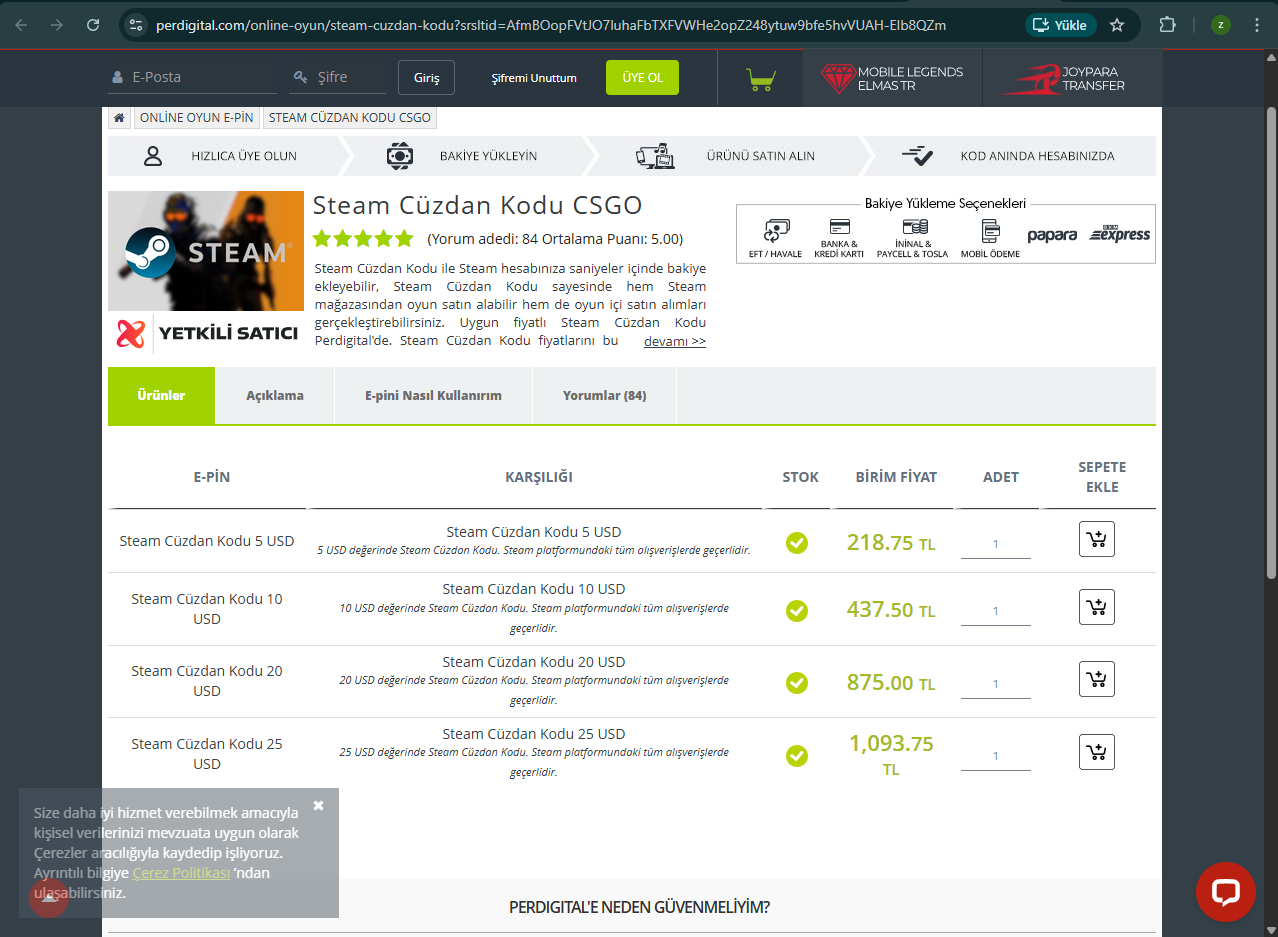Add Steam Cüzdan Kodu 20 USD to cart
Image resolution: width=1278 pixels, height=937 pixels.
pyautogui.click(x=1097, y=679)
